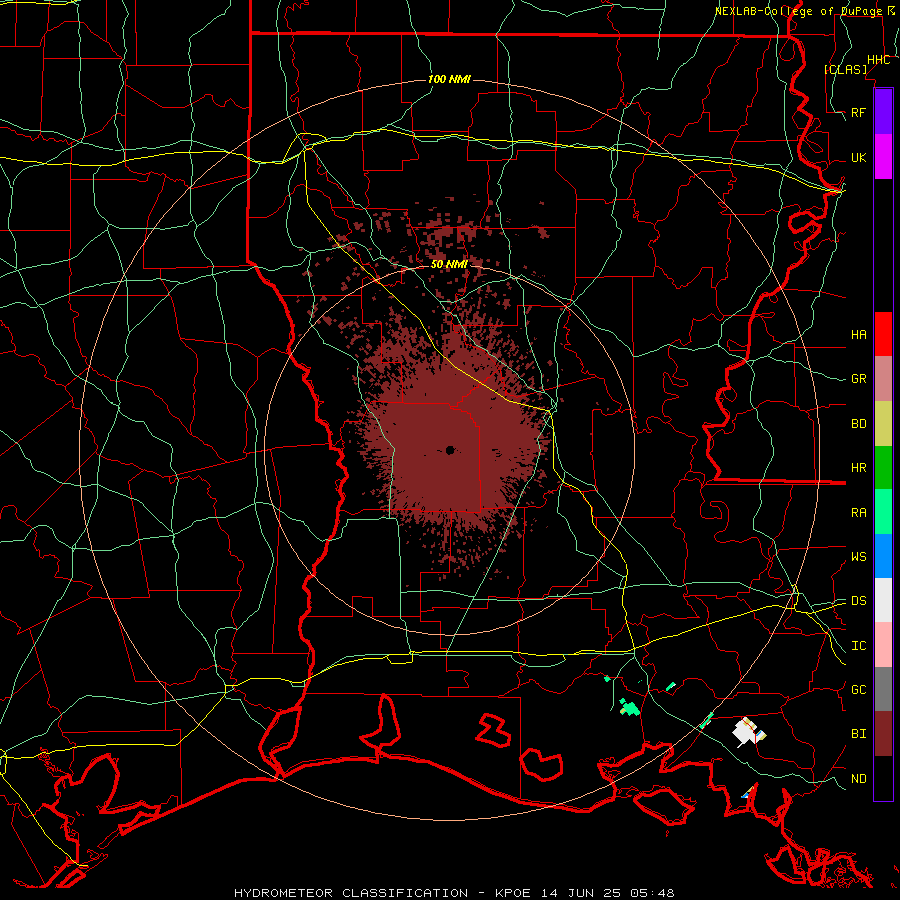Viewport: 900px width, 900px height.
Task: Click the 100 NMI range ring label
Action: coord(449,79)
